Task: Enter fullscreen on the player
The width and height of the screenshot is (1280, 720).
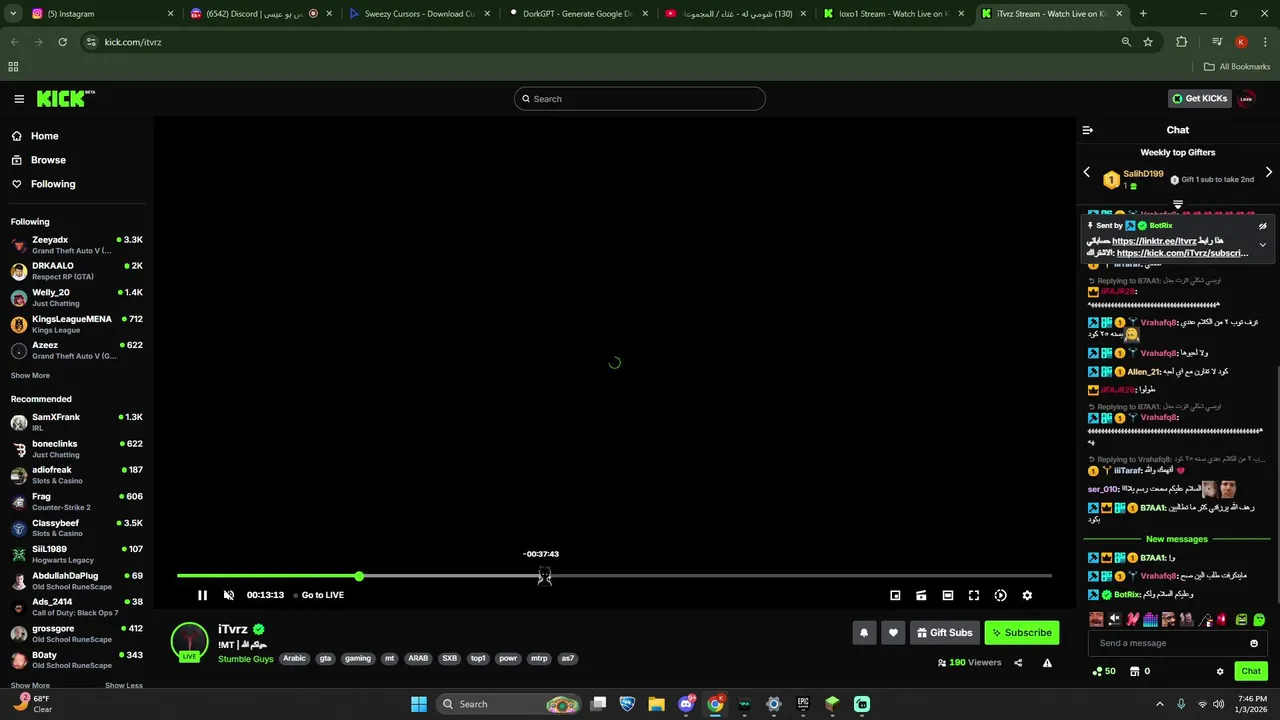Action: [x=974, y=595]
